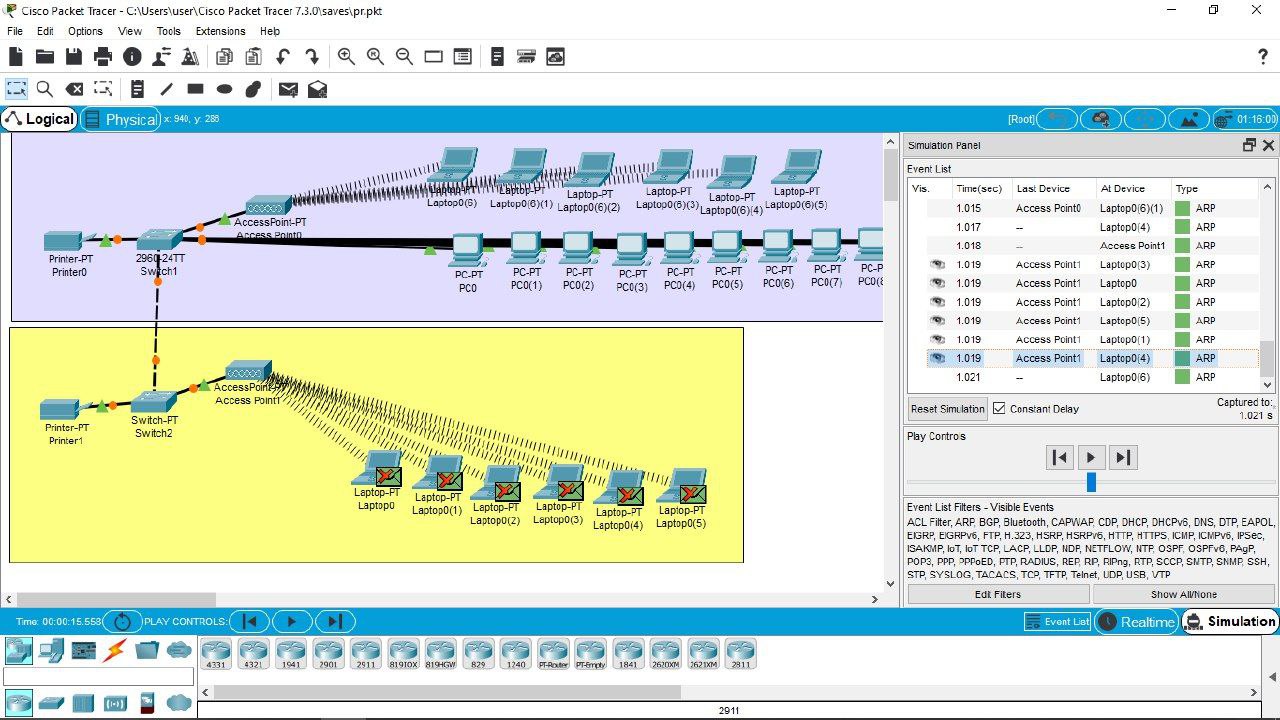Choose the 4331 router model
Image resolution: width=1280 pixels, height=720 pixels.
pos(216,653)
